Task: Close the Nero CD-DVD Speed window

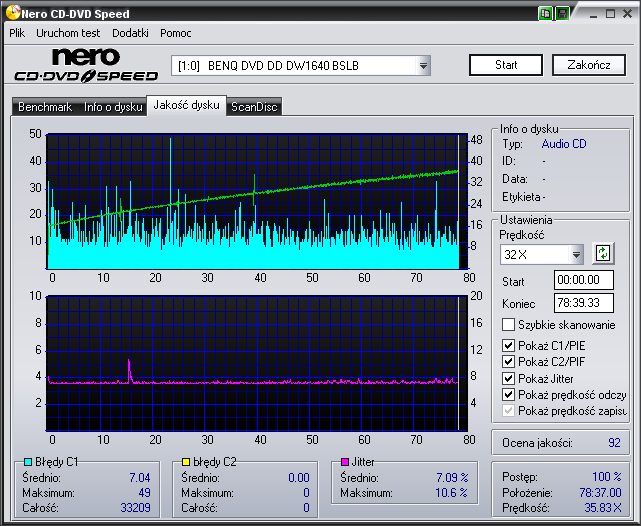Action: (x=628, y=14)
